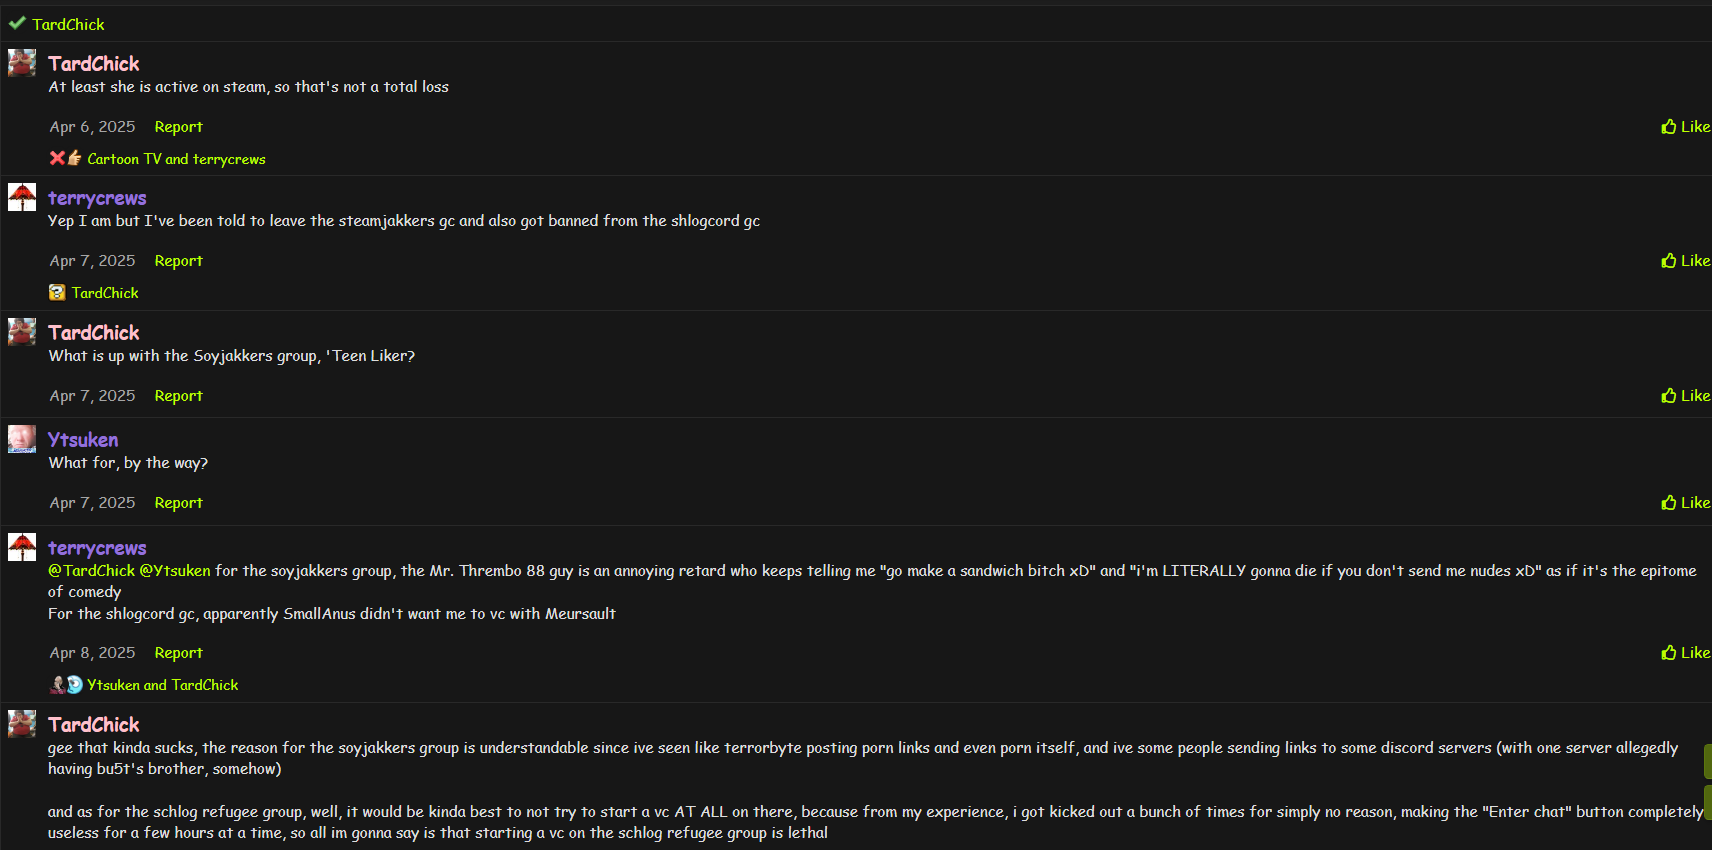The width and height of the screenshot is (1712, 850).
Task: Visit Ytsuken's profile via username heading
Action: click(83, 440)
